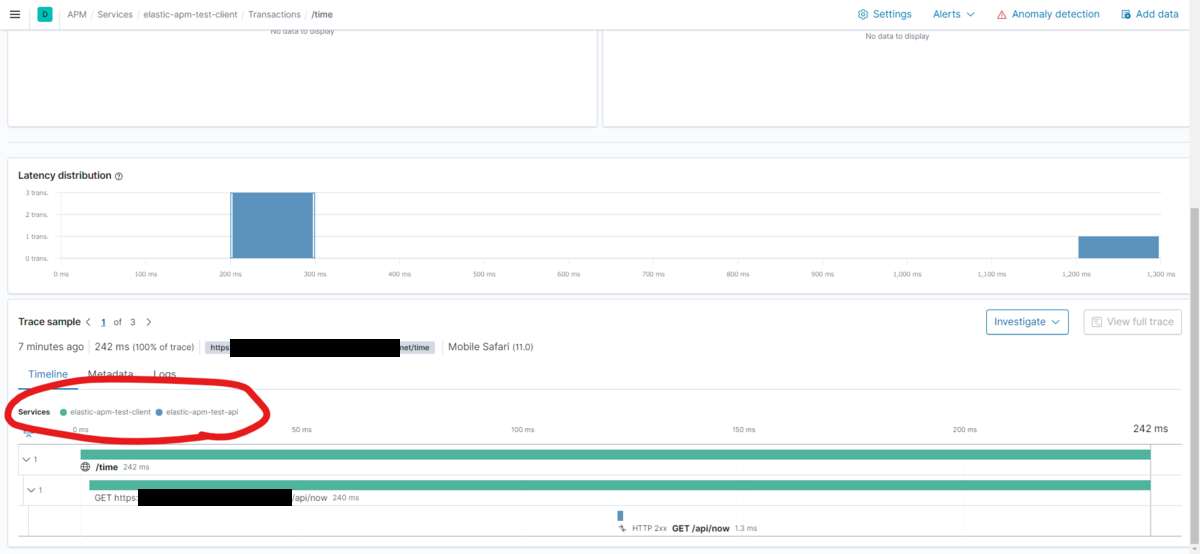Image resolution: width=1200 pixels, height=554 pixels.
Task: Go to next trace sample
Action: point(149,322)
